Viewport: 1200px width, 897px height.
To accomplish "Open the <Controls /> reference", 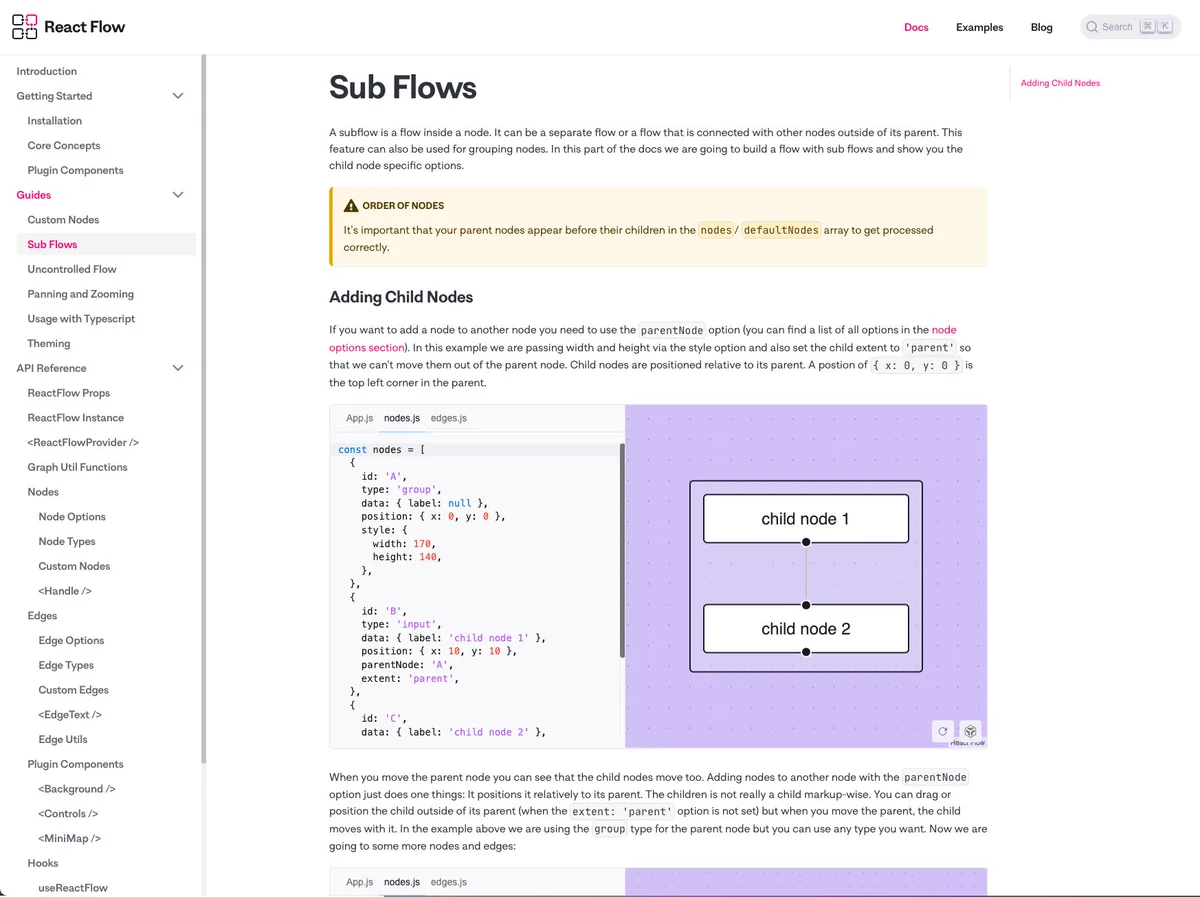I will coord(68,814).
